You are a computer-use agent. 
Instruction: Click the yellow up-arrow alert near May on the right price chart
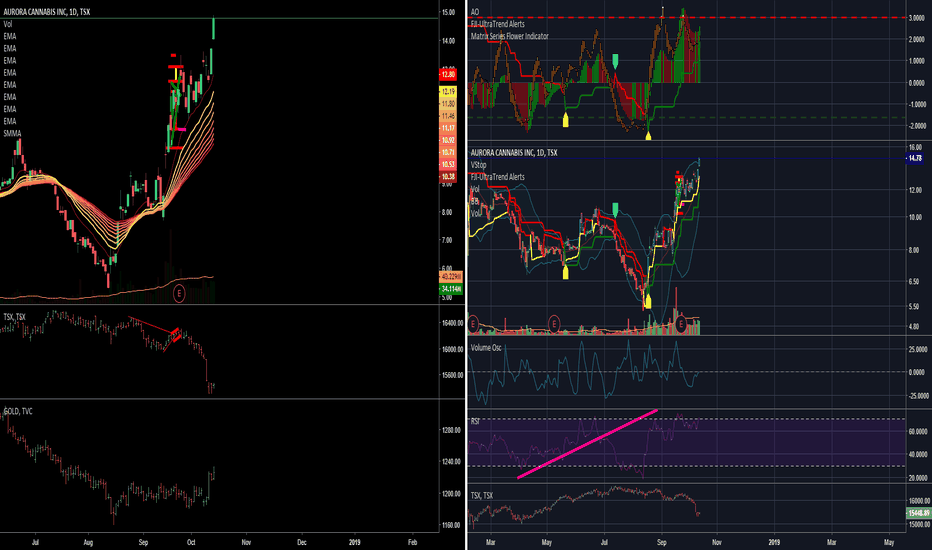(x=565, y=272)
